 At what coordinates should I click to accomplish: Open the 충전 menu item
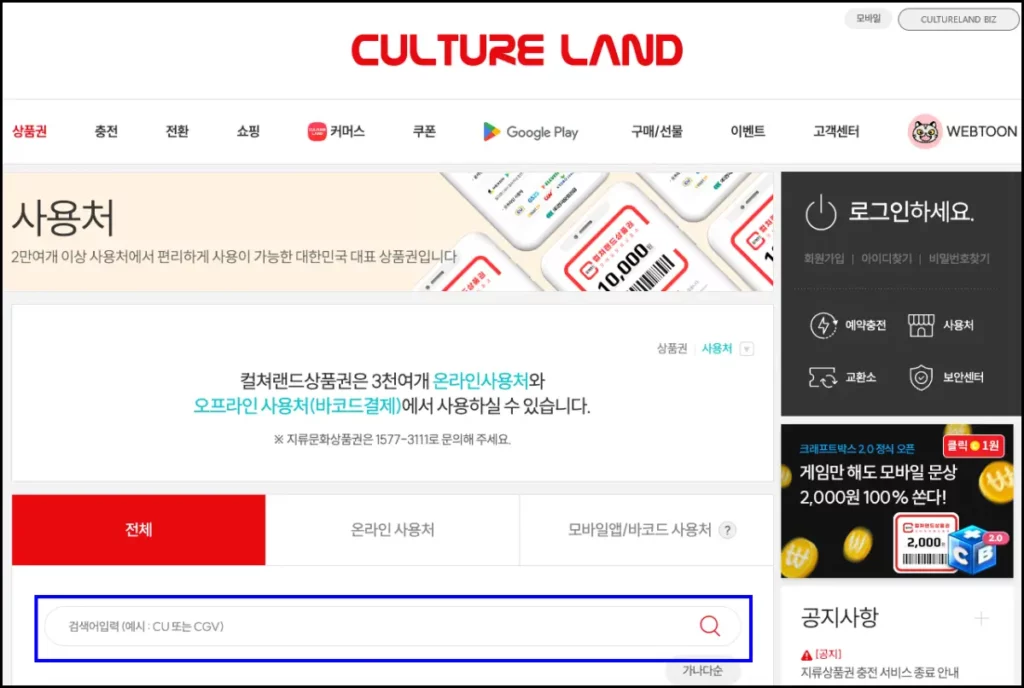pos(105,131)
